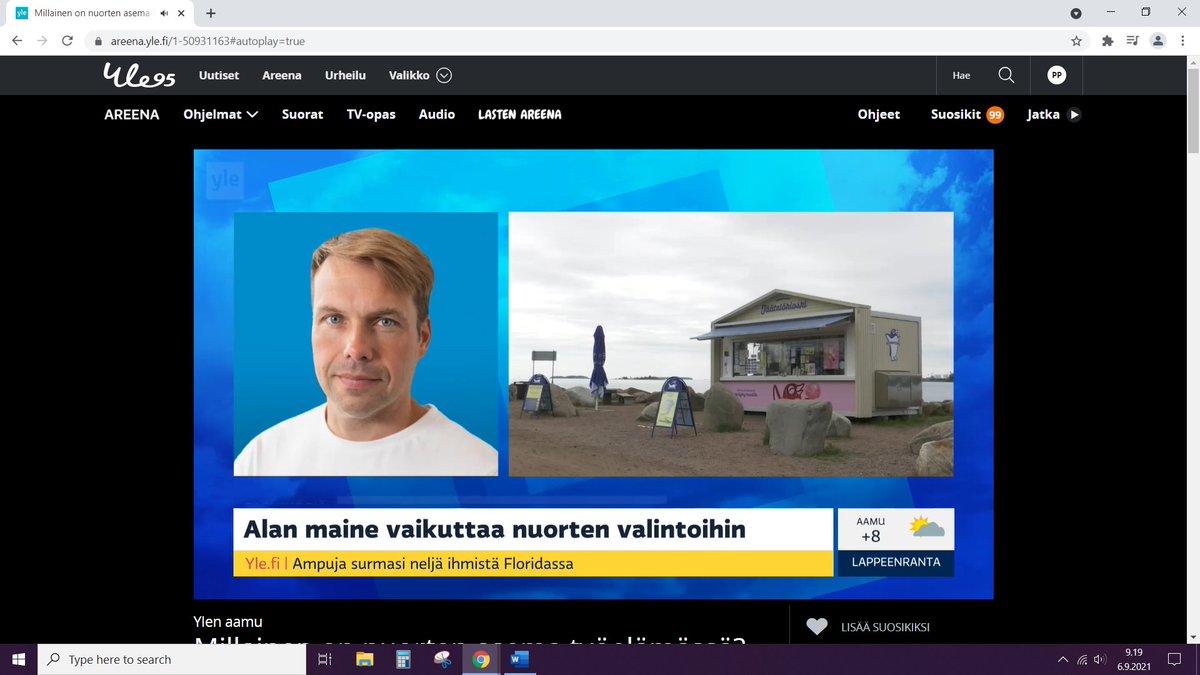Viewport: 1200px width, 675px height.
Task: Open the tab search dropdown arrow
Action: point(1076,13)
